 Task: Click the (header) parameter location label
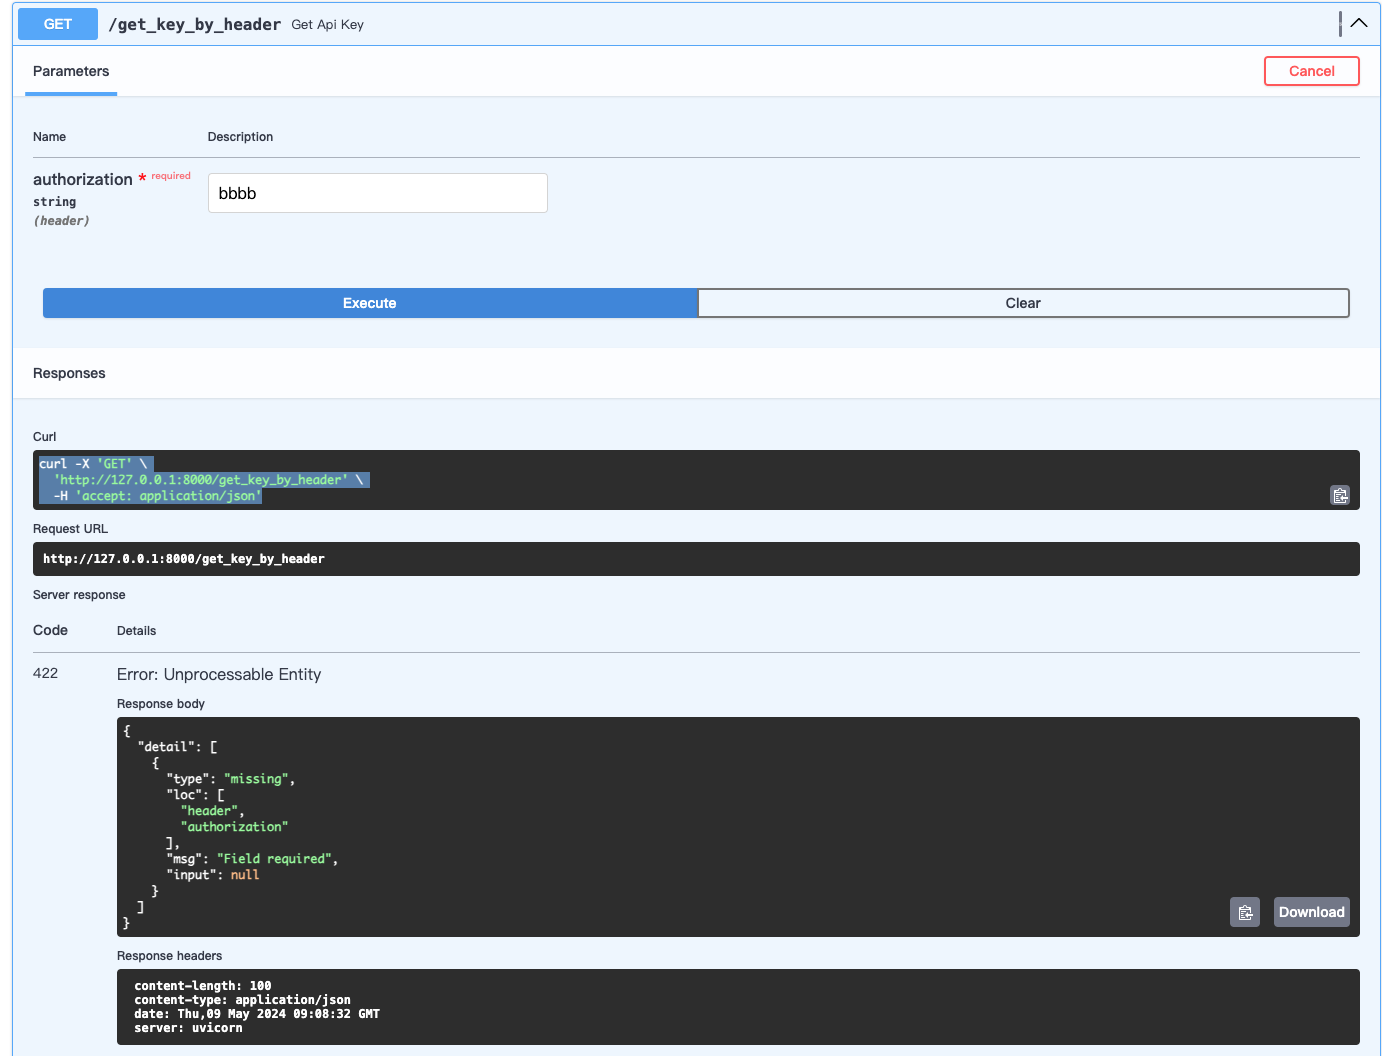coord(62,221)
